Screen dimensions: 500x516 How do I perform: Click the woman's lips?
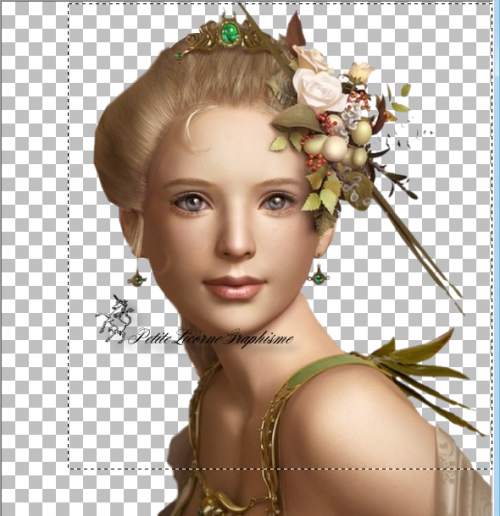tap(235, 287)
